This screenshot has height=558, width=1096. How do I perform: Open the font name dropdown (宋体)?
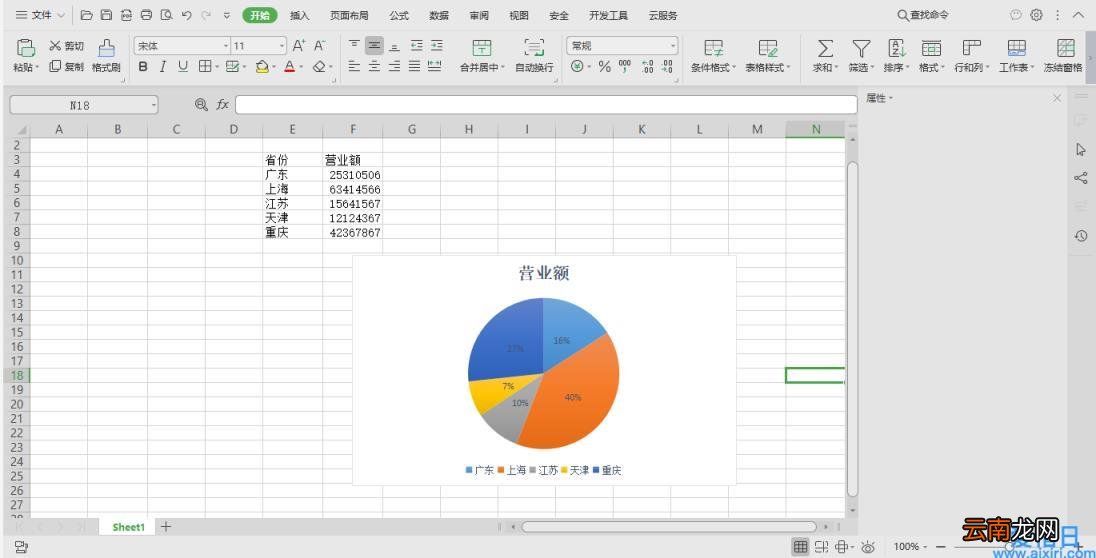226,46
